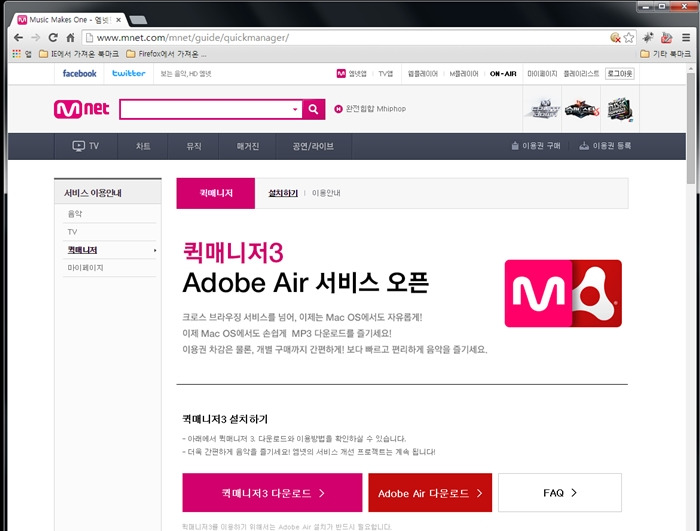This screenshot has height=531, width=700.
Task: Open the facebook link
Action: pyautogui.click(x=79, y=73)
